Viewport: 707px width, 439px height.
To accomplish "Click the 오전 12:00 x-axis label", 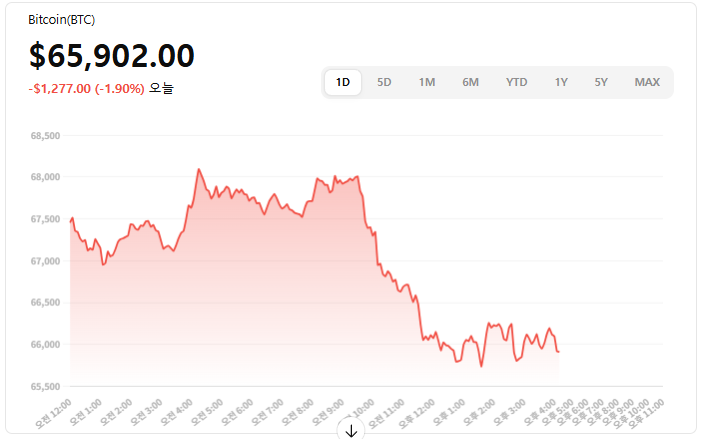I will click(54, 412).
